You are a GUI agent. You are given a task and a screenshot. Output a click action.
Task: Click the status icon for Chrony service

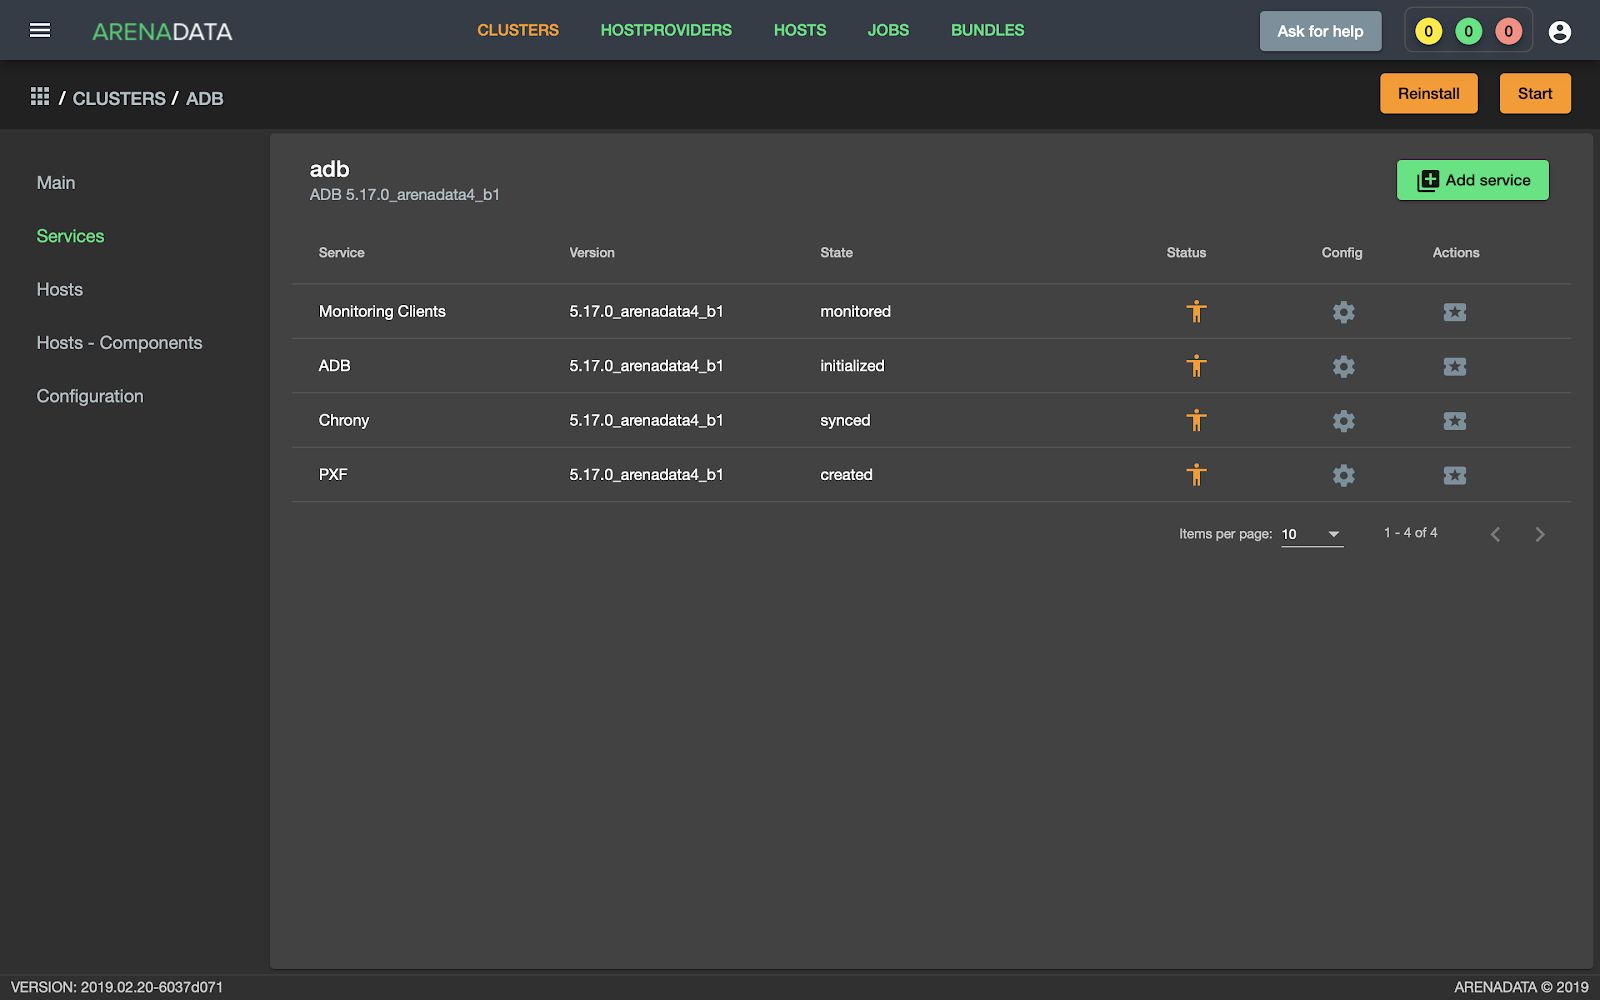tap(1196, 421)
